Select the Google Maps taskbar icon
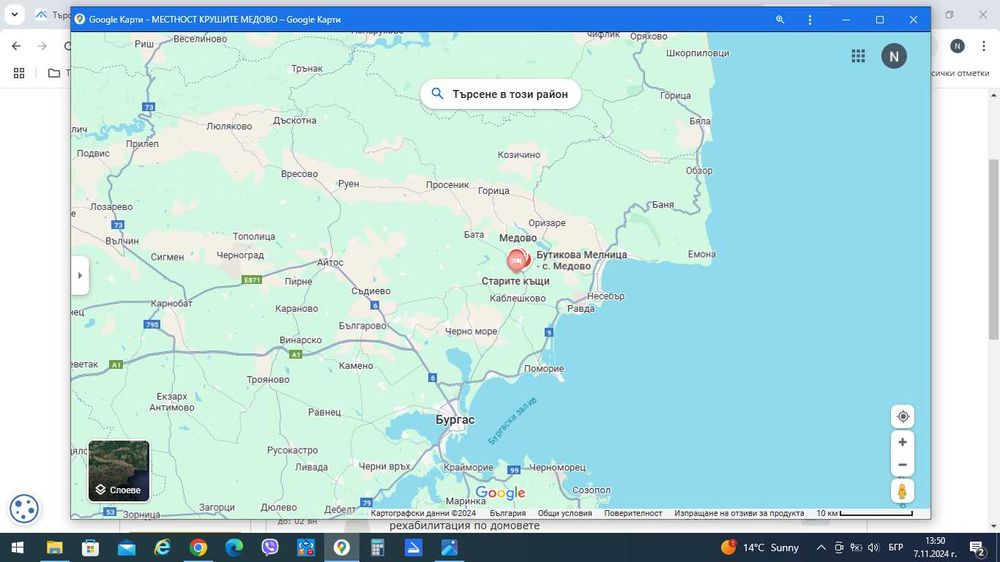This screenshot has height=562, width=1000. (x=342, y=547)
